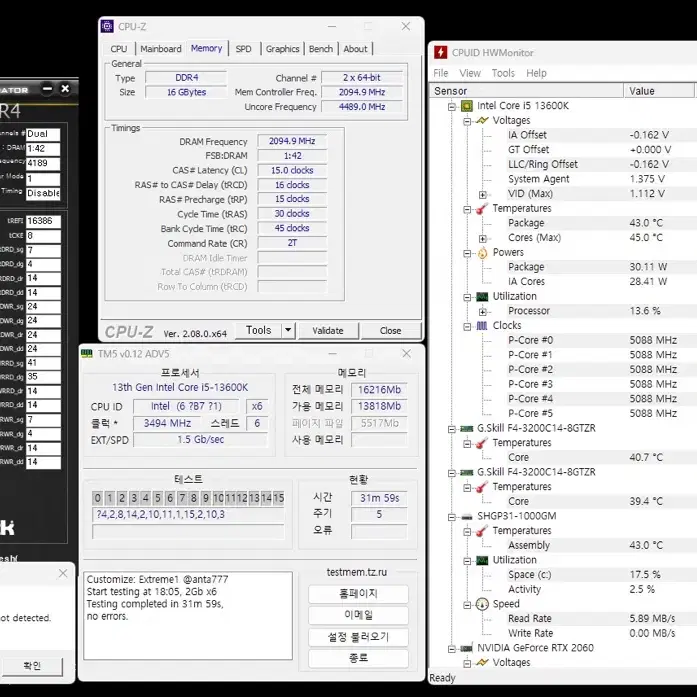The width and height of the screenshot is (697, 697).
Task: Click the 종료 button in TM5
Action: (358, 658)
